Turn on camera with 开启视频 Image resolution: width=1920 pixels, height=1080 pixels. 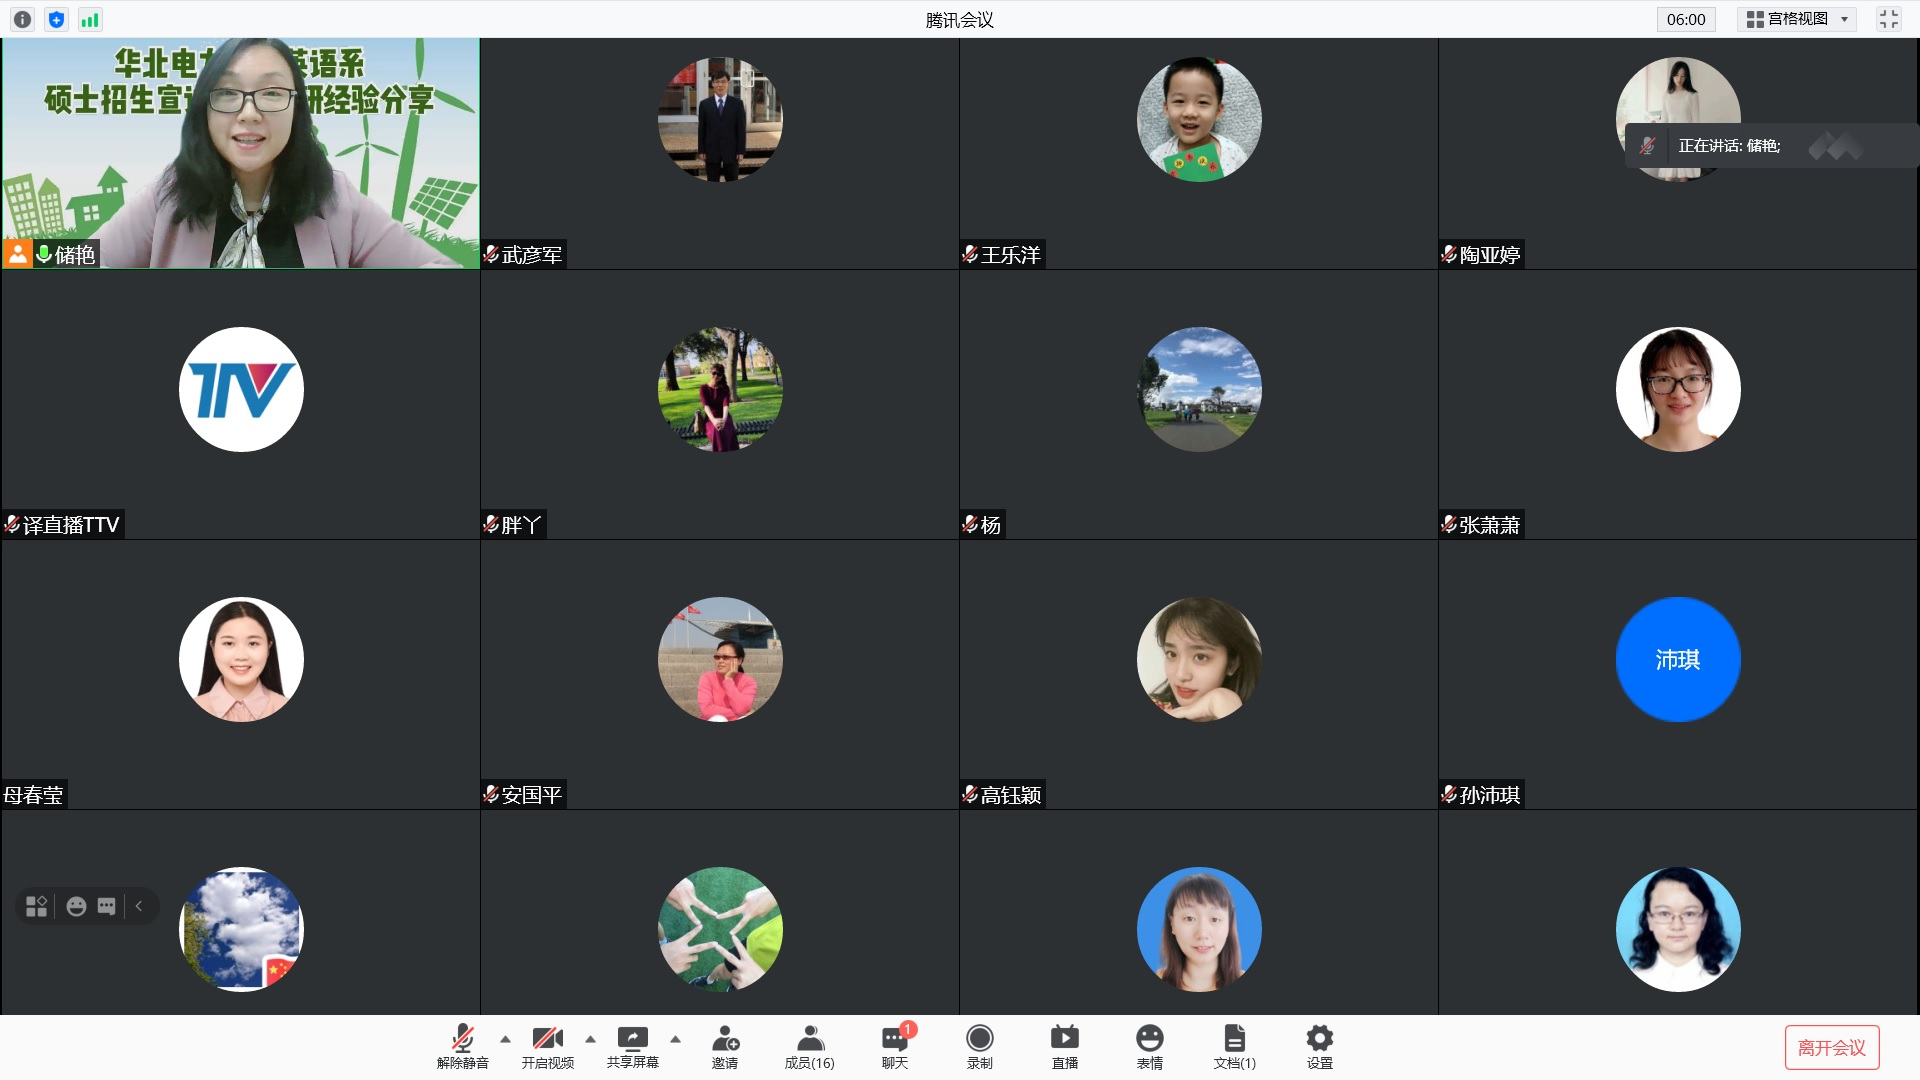point(547,1047)
